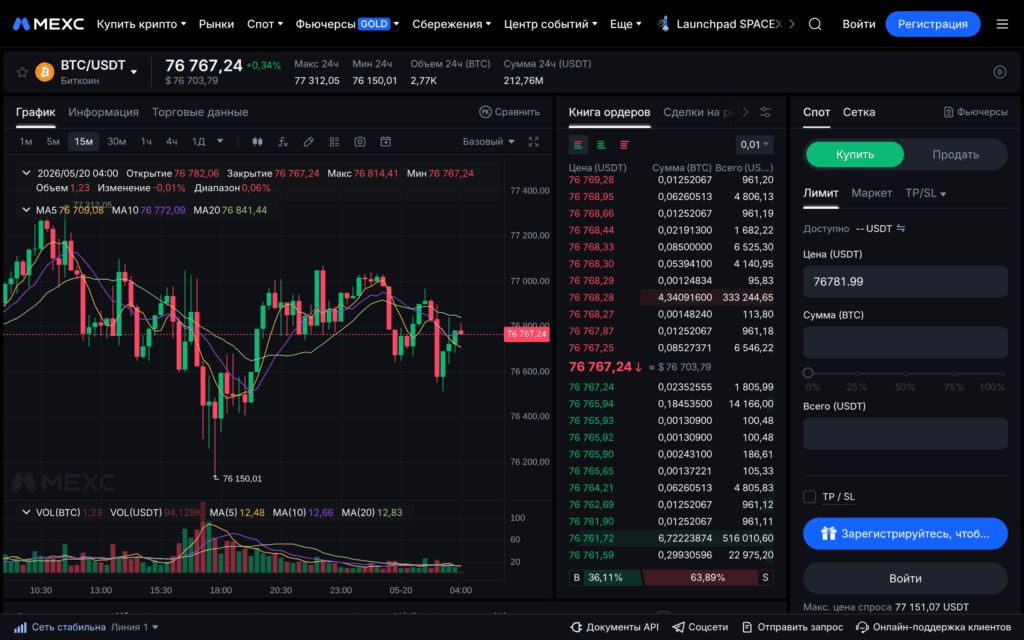Click the swap icon next to Доступно USDT

point(901,229)
